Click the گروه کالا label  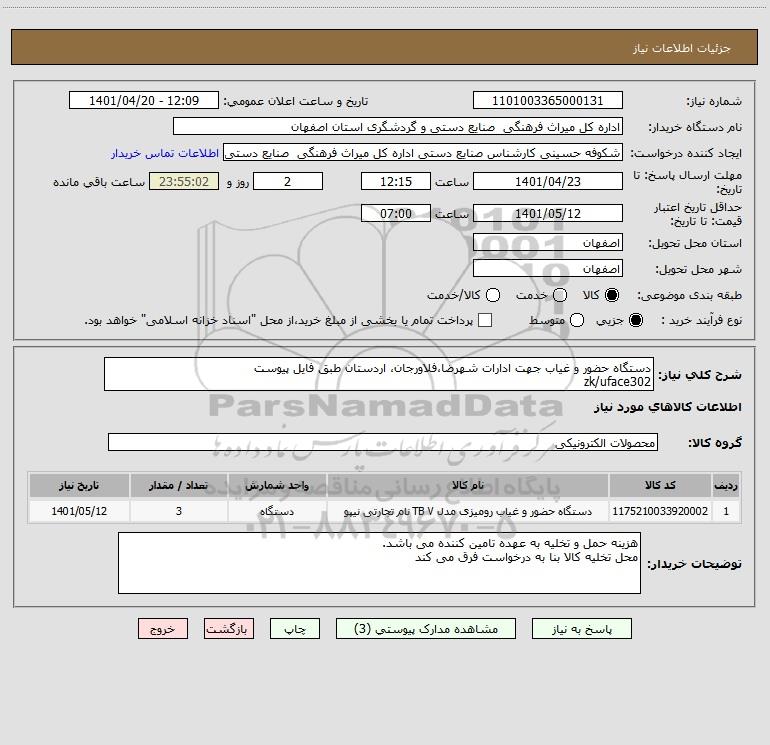715,443
